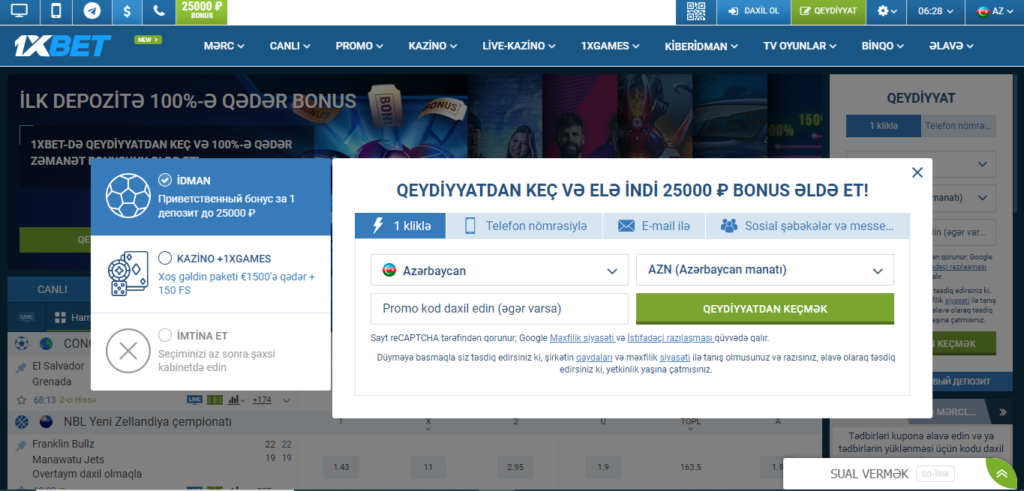
Task: Click the callback phone handset icon
Action: click(x=159, y=11)
